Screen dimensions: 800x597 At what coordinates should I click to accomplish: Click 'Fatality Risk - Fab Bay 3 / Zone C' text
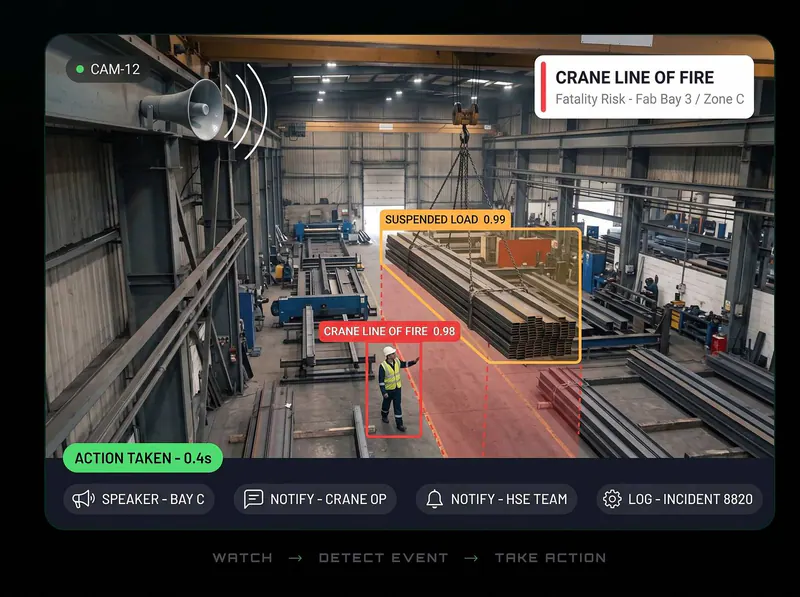pos(649,99)
